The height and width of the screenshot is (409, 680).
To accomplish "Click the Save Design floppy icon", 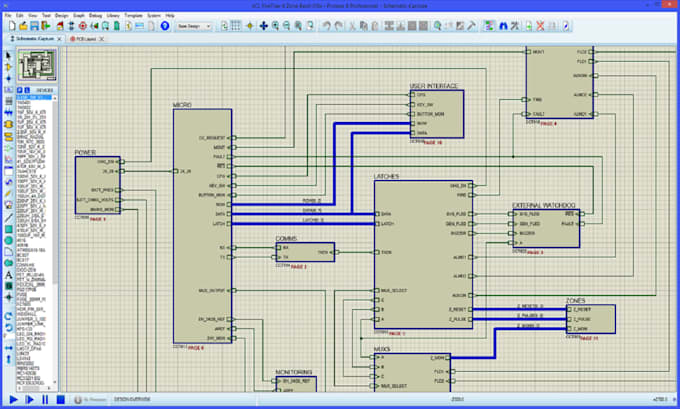I will (x=35, y=26).
